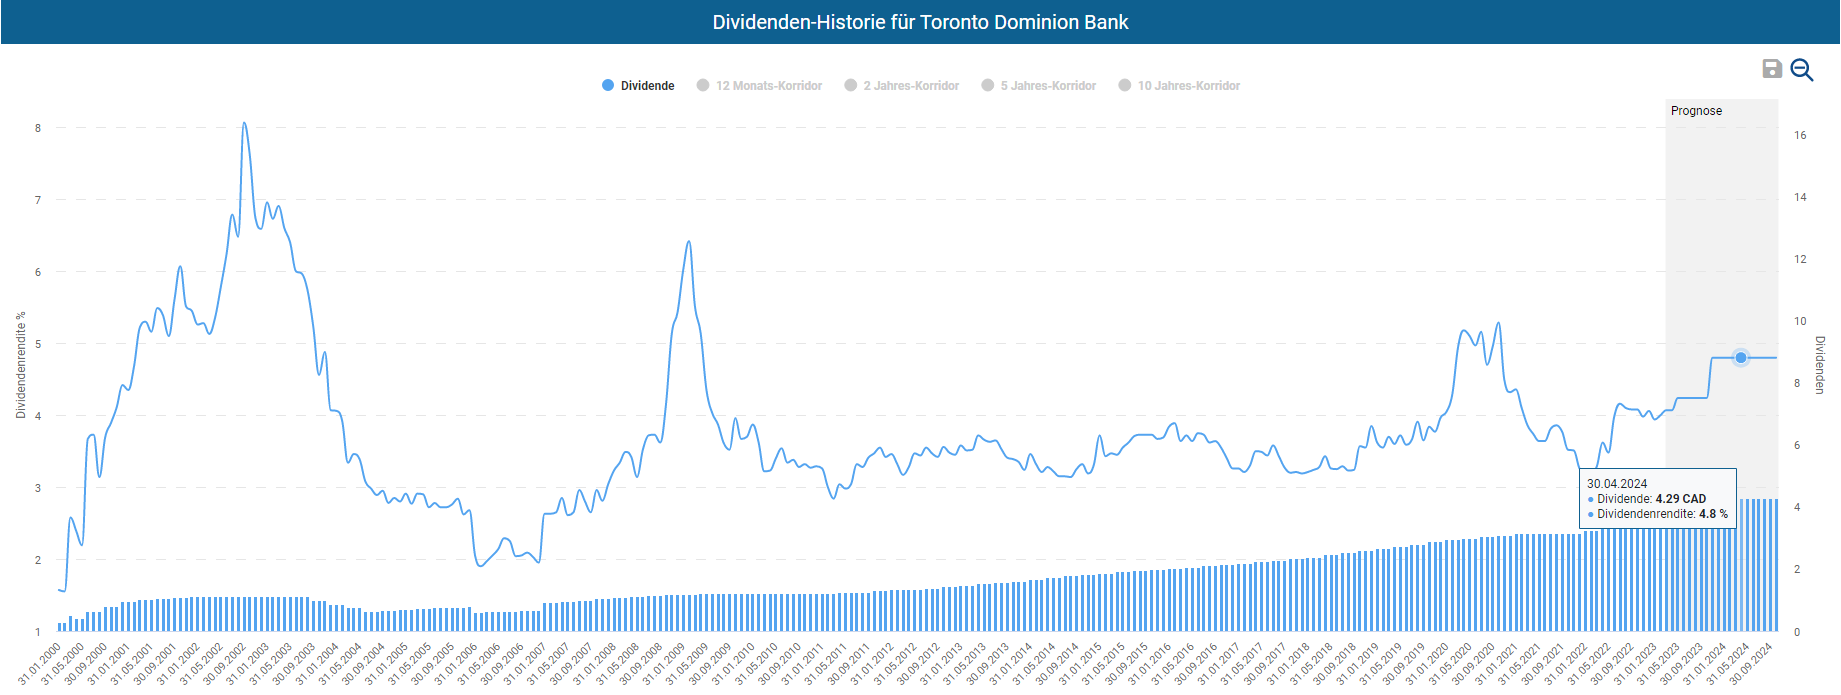This screenshot has width=1841, height=695.
Task: Click the 30.04.2024 tooltip box
Action: point(1657,498)
